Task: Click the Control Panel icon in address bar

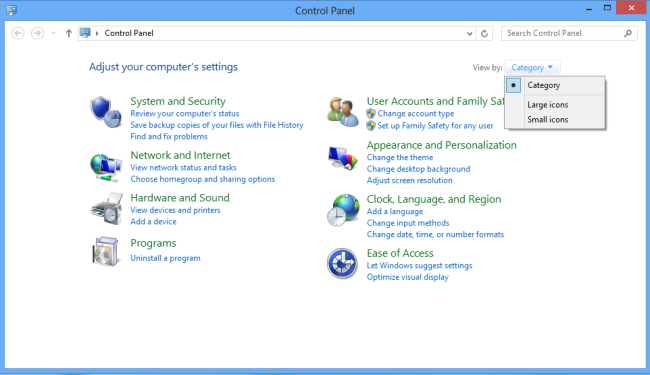Action: [x=85, y=33]
